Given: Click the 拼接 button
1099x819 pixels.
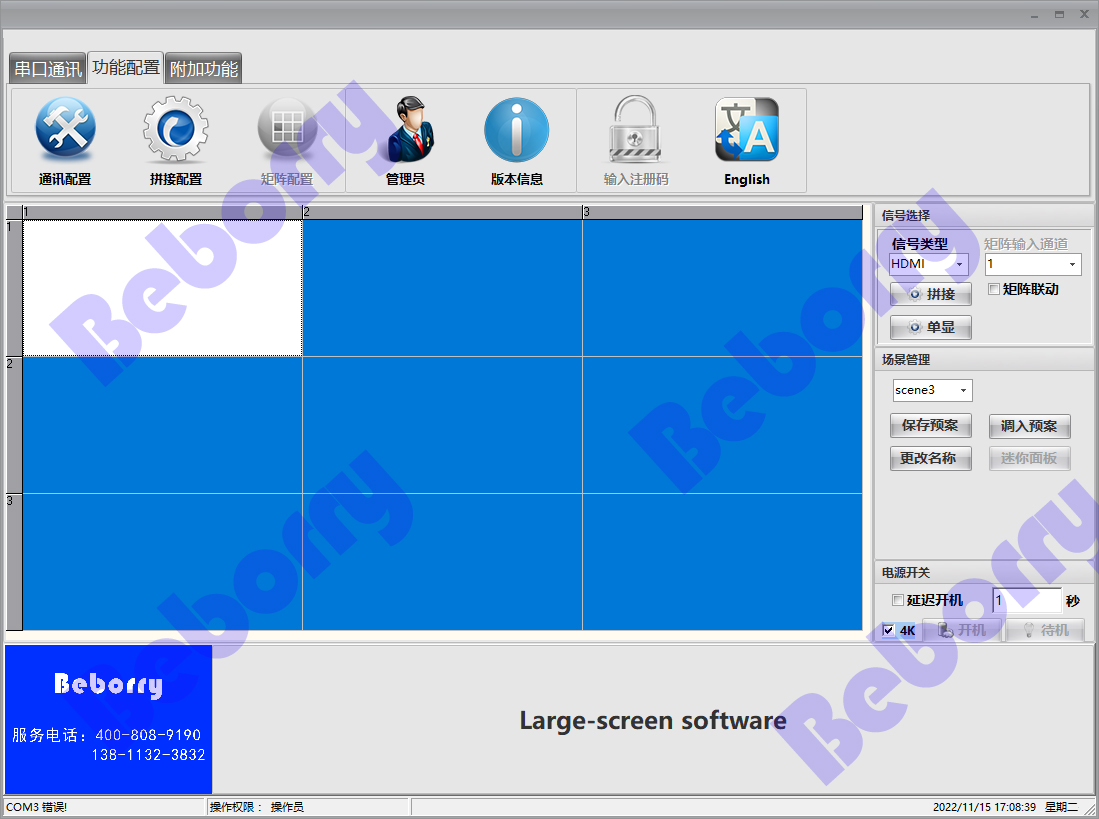Looking at the screenshot, I should 931,294.
